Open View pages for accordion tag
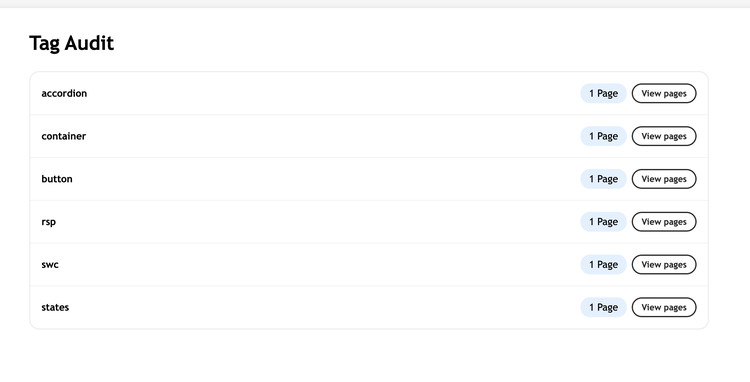750x382 pixels. 664,93
